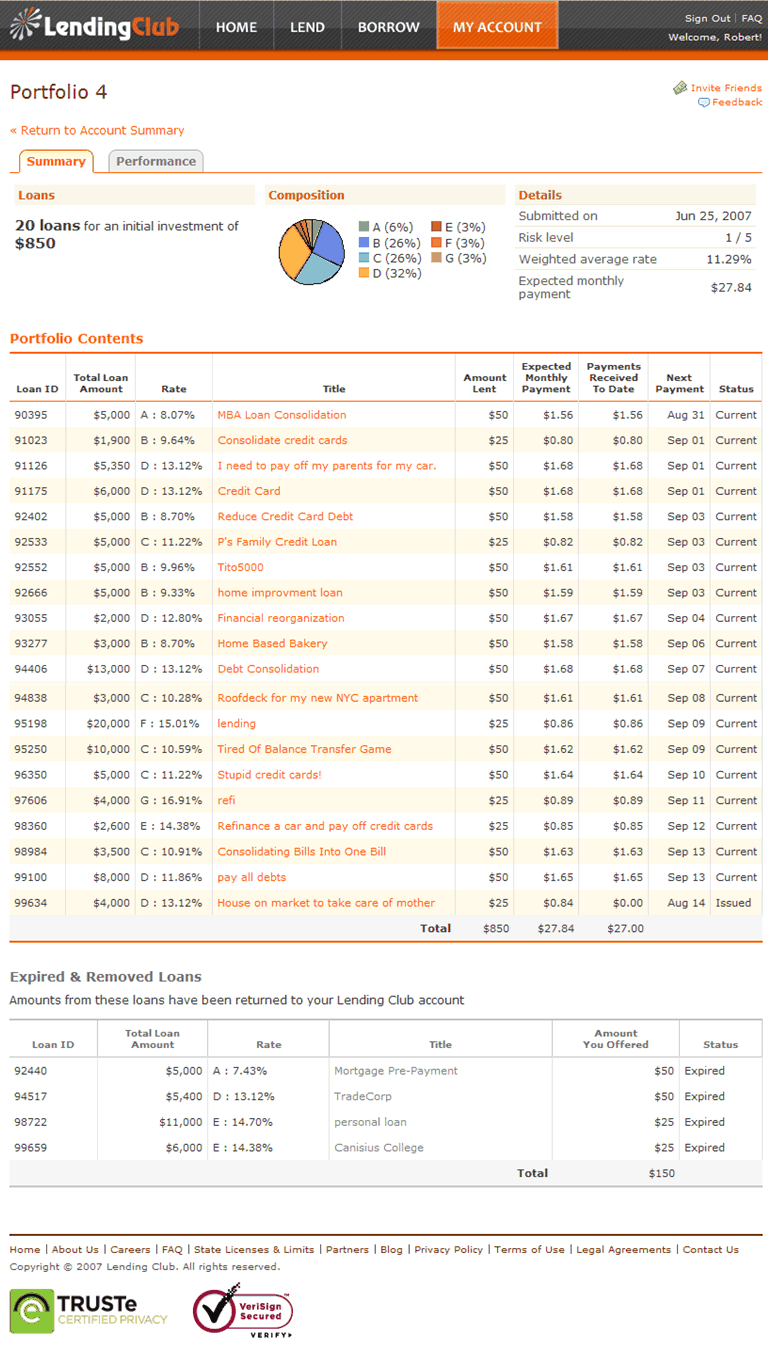Click the grade D legend color swatch

[364, 273]
